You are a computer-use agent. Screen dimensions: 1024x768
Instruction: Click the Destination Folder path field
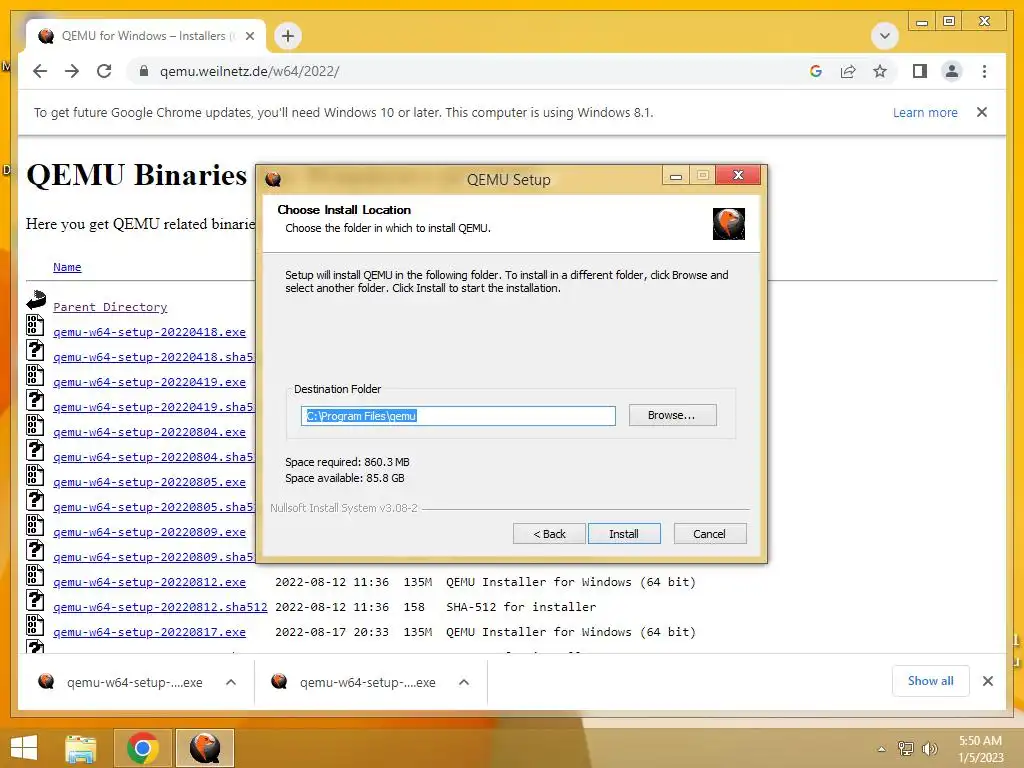click(458, 416)
